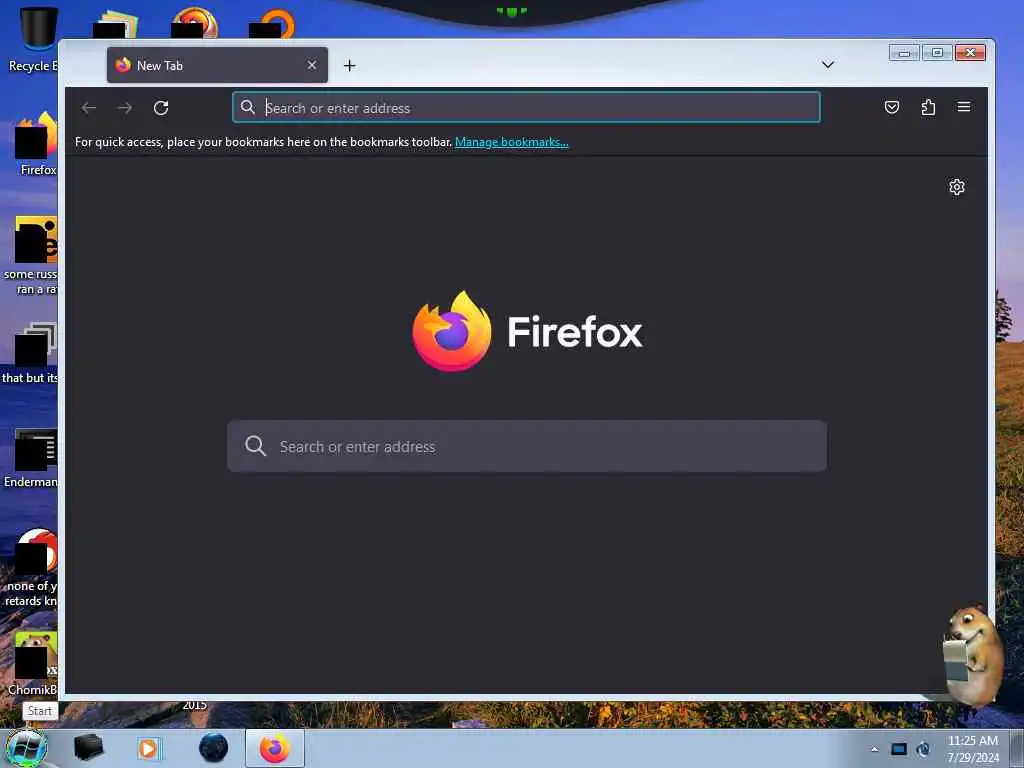Open the Extensions puzzle-piece icon
The image size is (1024, 768).
click(928, 107)
